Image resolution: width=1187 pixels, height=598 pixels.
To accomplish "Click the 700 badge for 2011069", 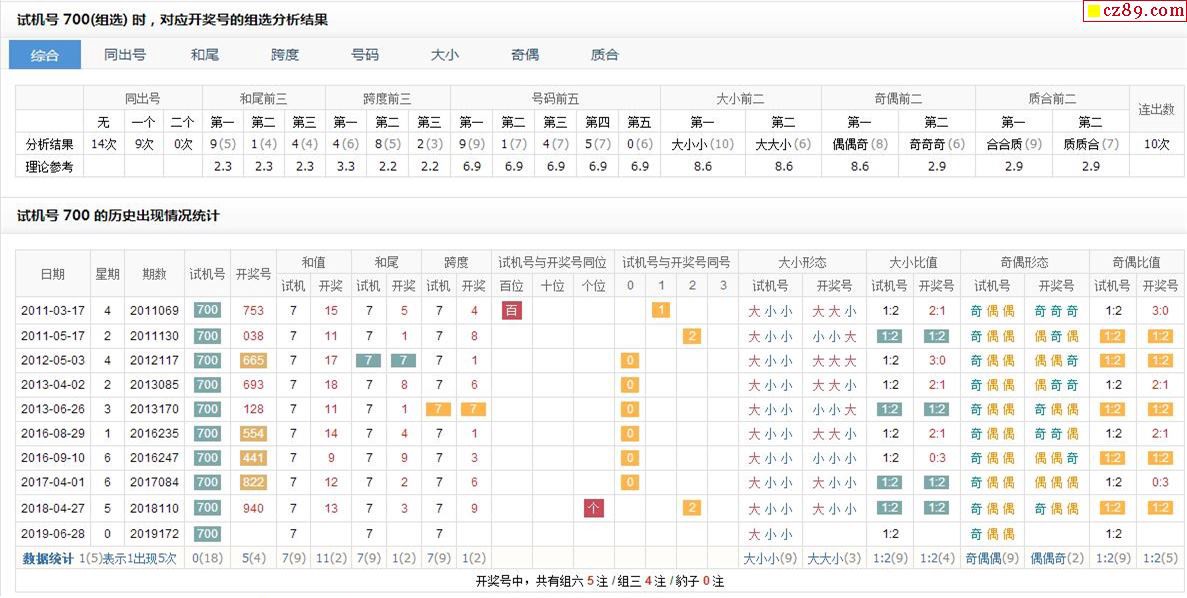I will click(207, 310).
